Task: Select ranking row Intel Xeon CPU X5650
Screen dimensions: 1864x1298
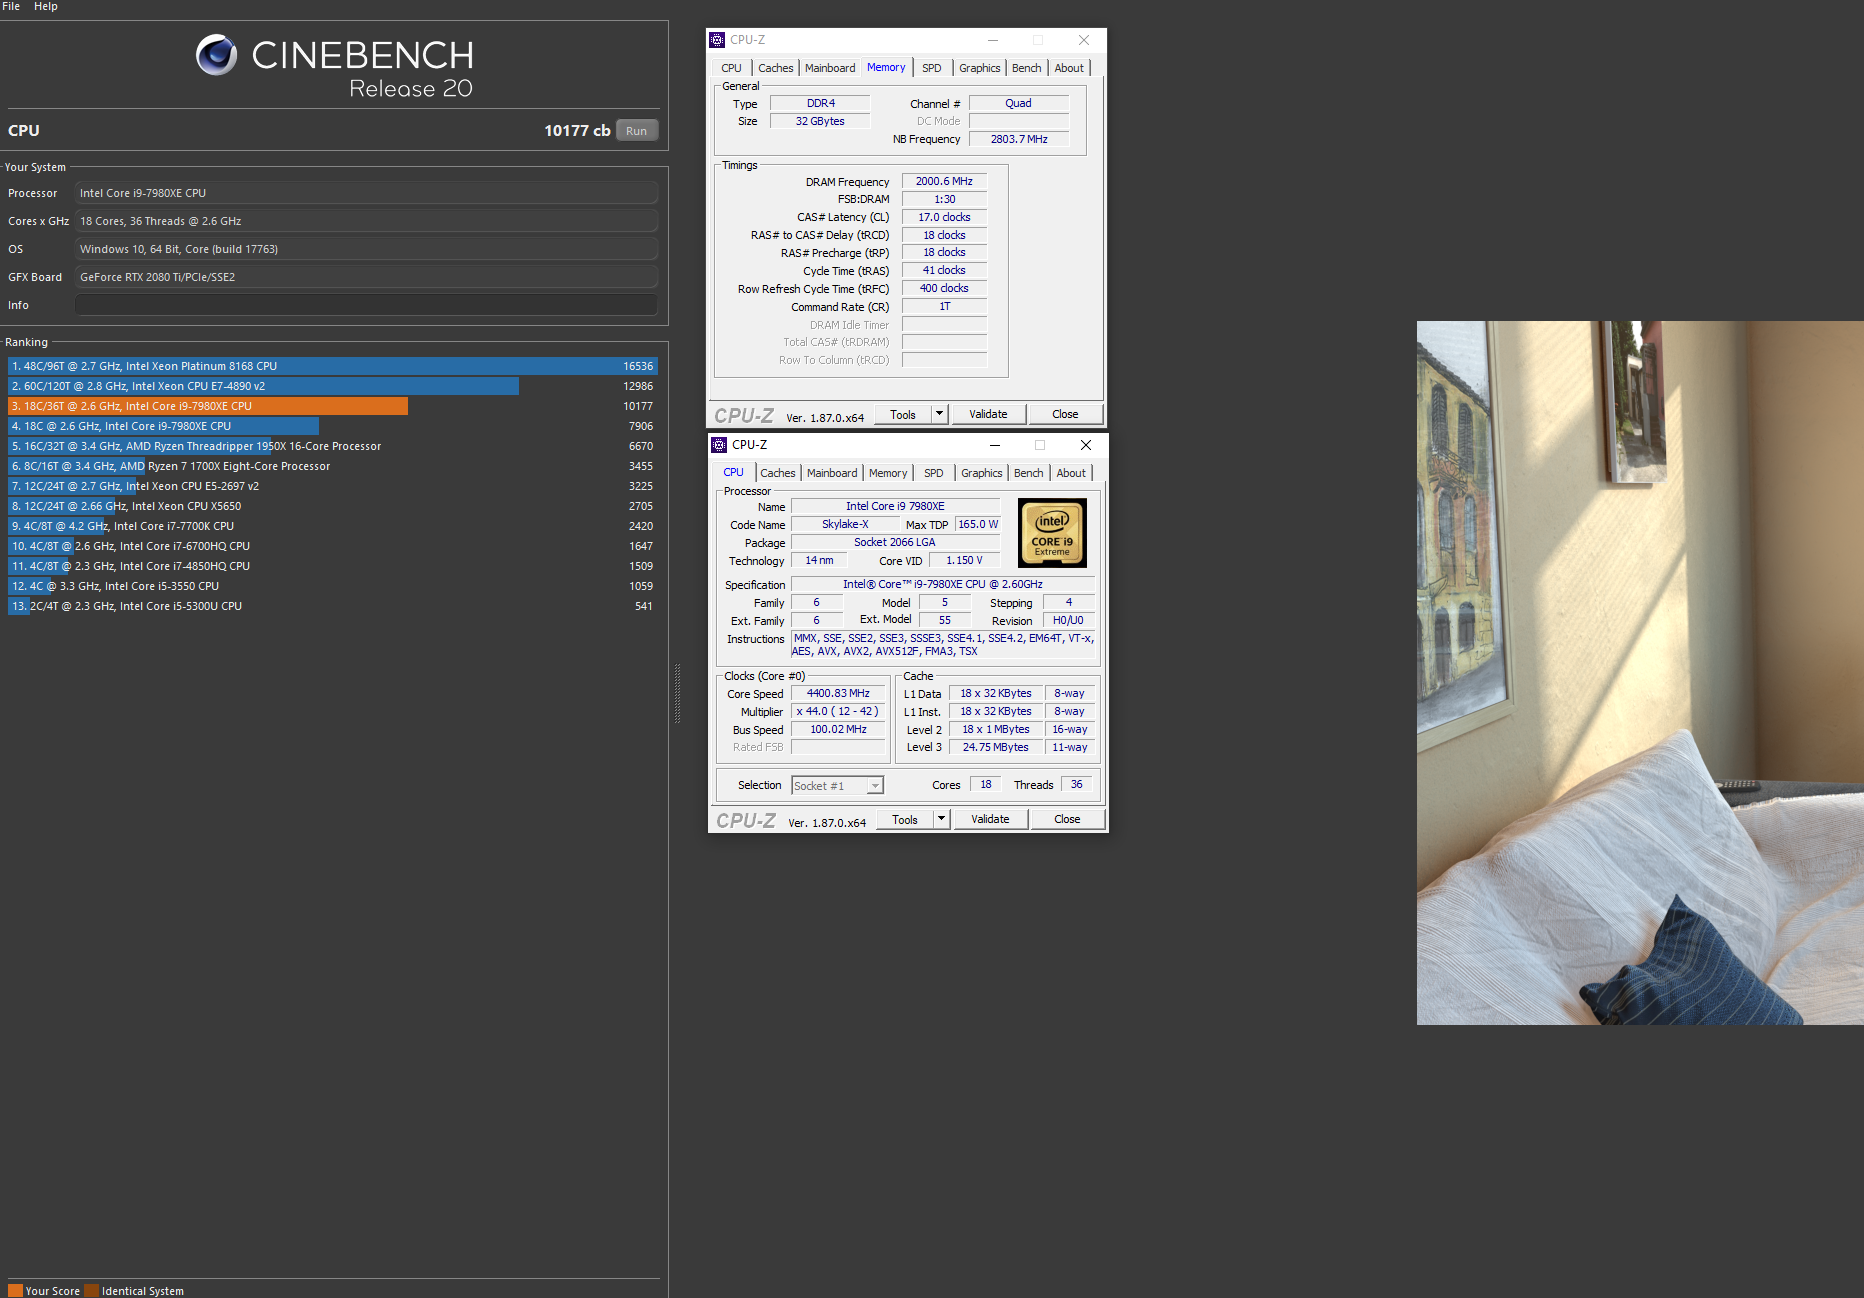Action: tap(332, 506)
